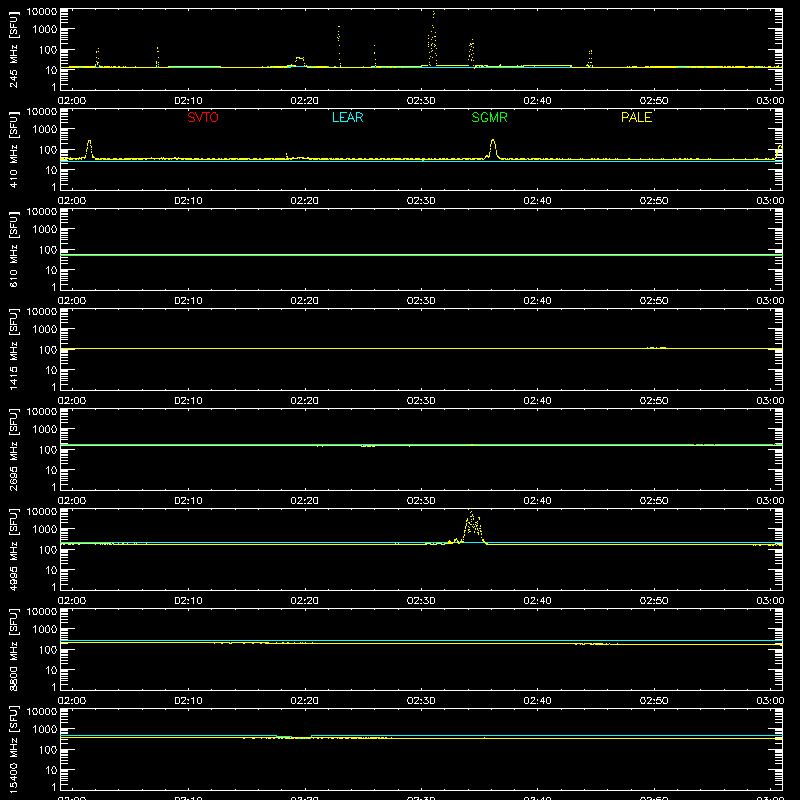The height and width of the screenshot is (800, 800).
Task: Click the 245 MHz spike near 02:45
Action: (x=590, y=59)
